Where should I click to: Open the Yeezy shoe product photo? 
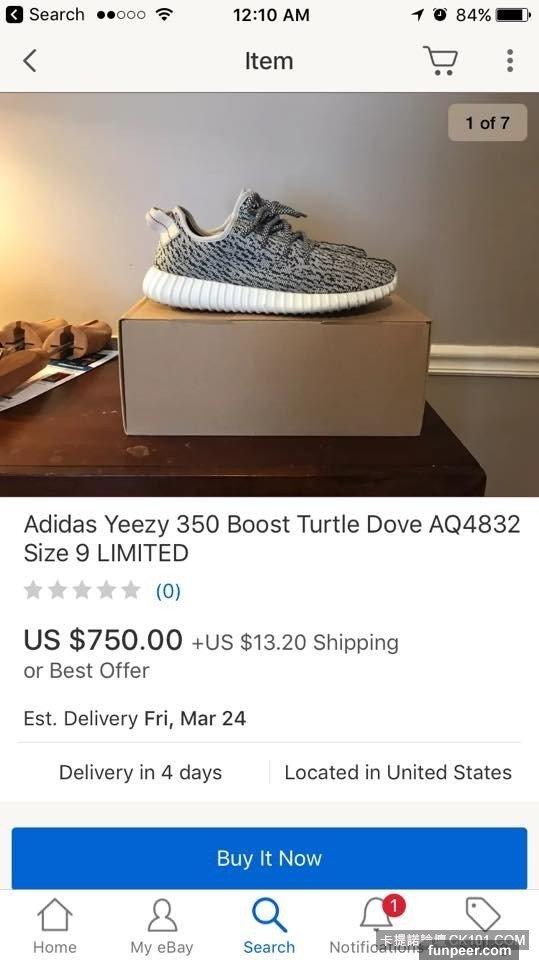coord(270,294)
